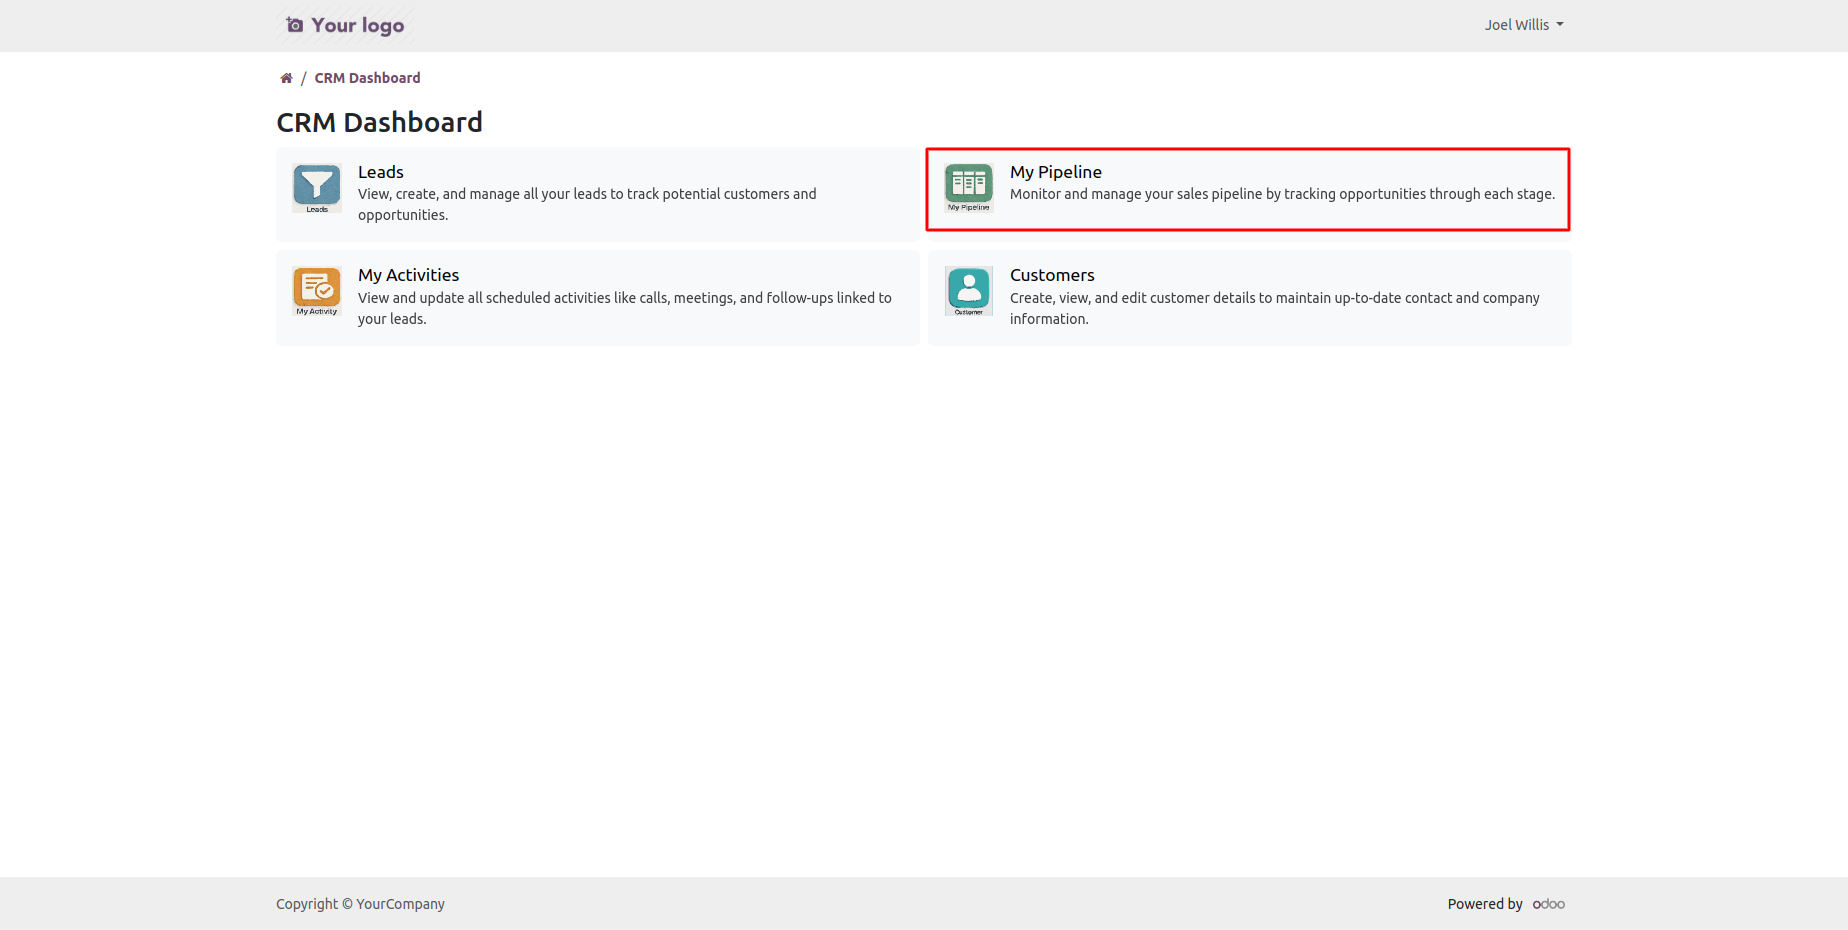Click the Your logo header image
Viewport: 1848px width, 930px height.
[345, 25]
